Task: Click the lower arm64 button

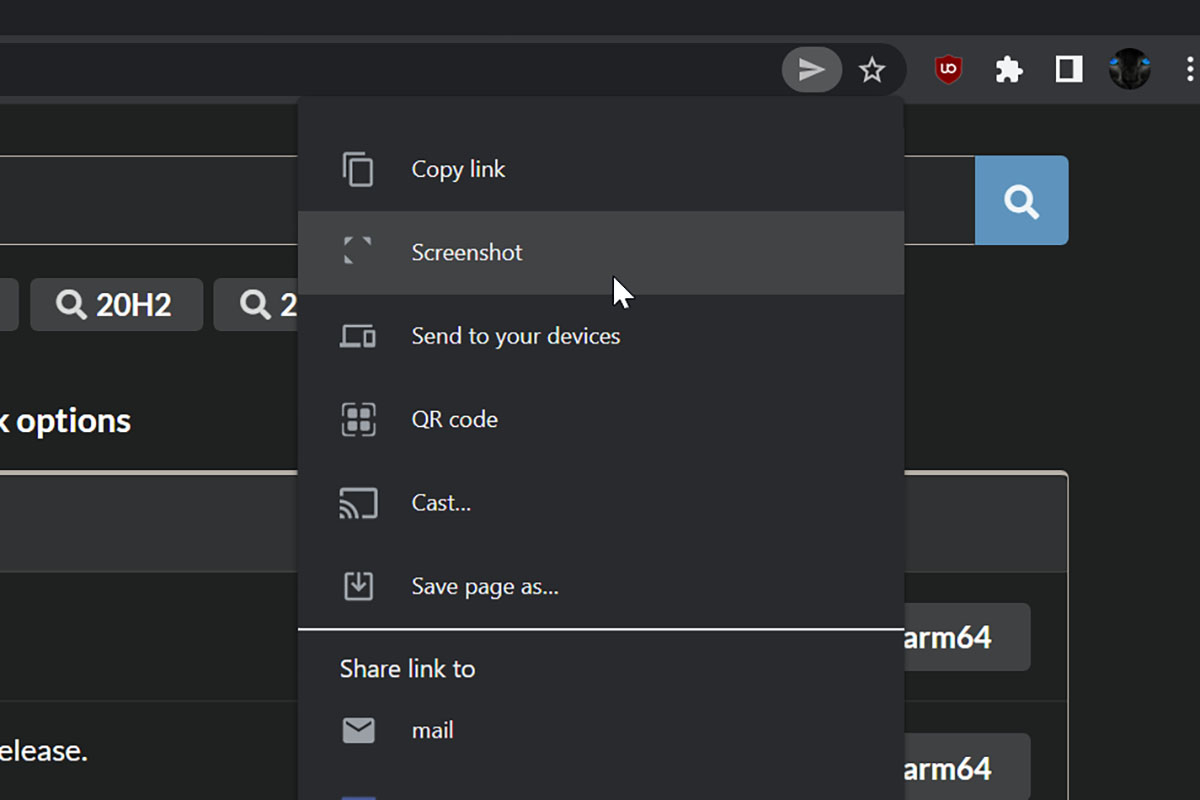Action: point(967,767)
